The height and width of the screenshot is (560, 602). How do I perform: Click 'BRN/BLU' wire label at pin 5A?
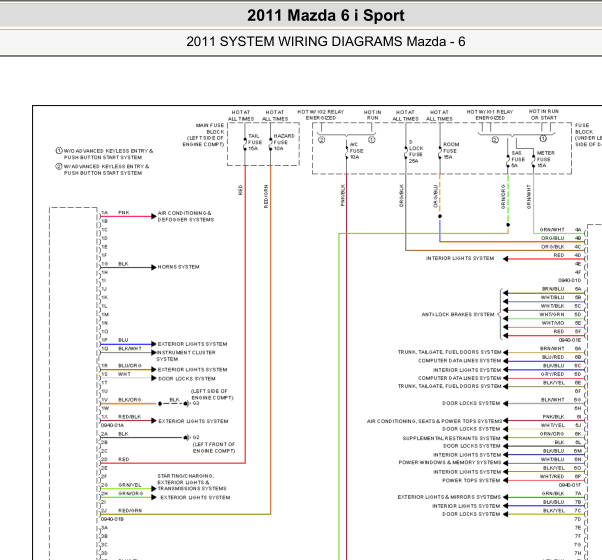(553, 289)
